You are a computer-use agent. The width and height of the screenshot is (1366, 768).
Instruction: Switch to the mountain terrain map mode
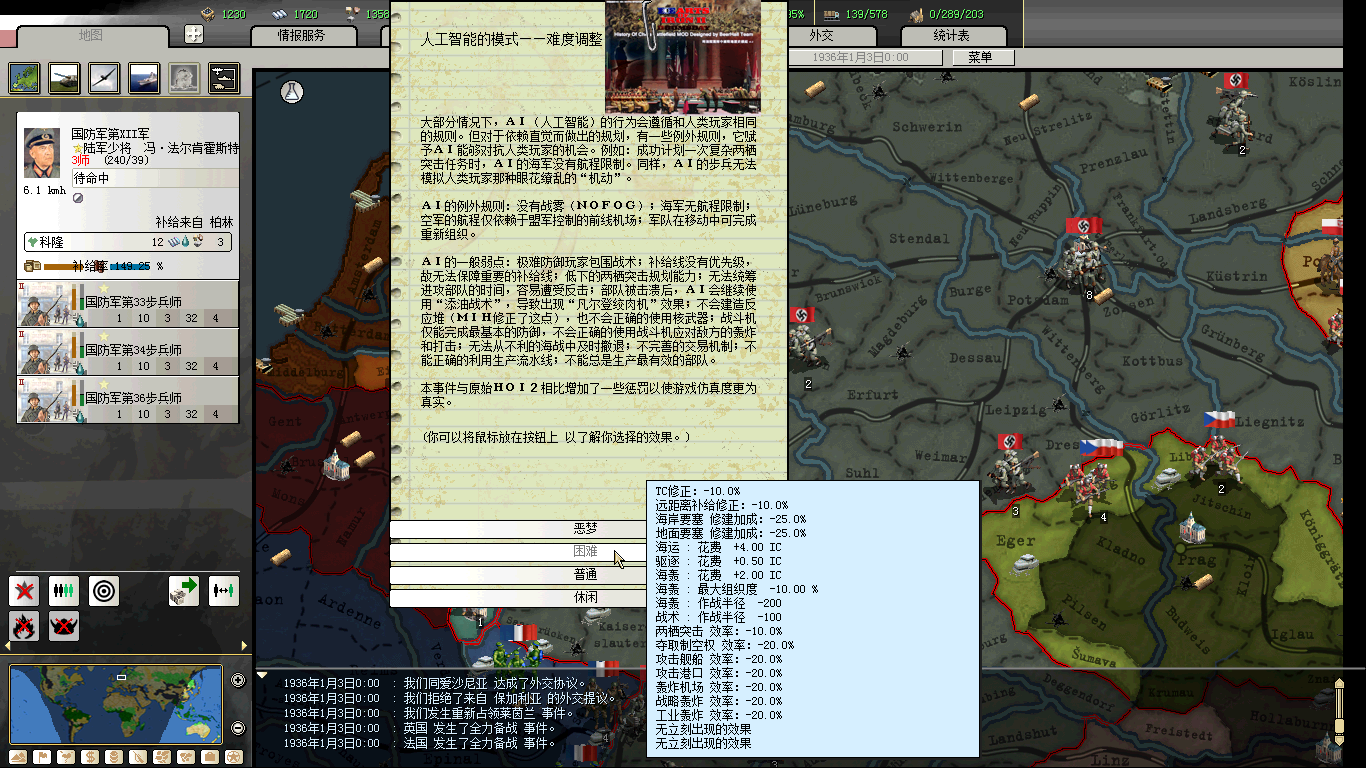(17, 757)
